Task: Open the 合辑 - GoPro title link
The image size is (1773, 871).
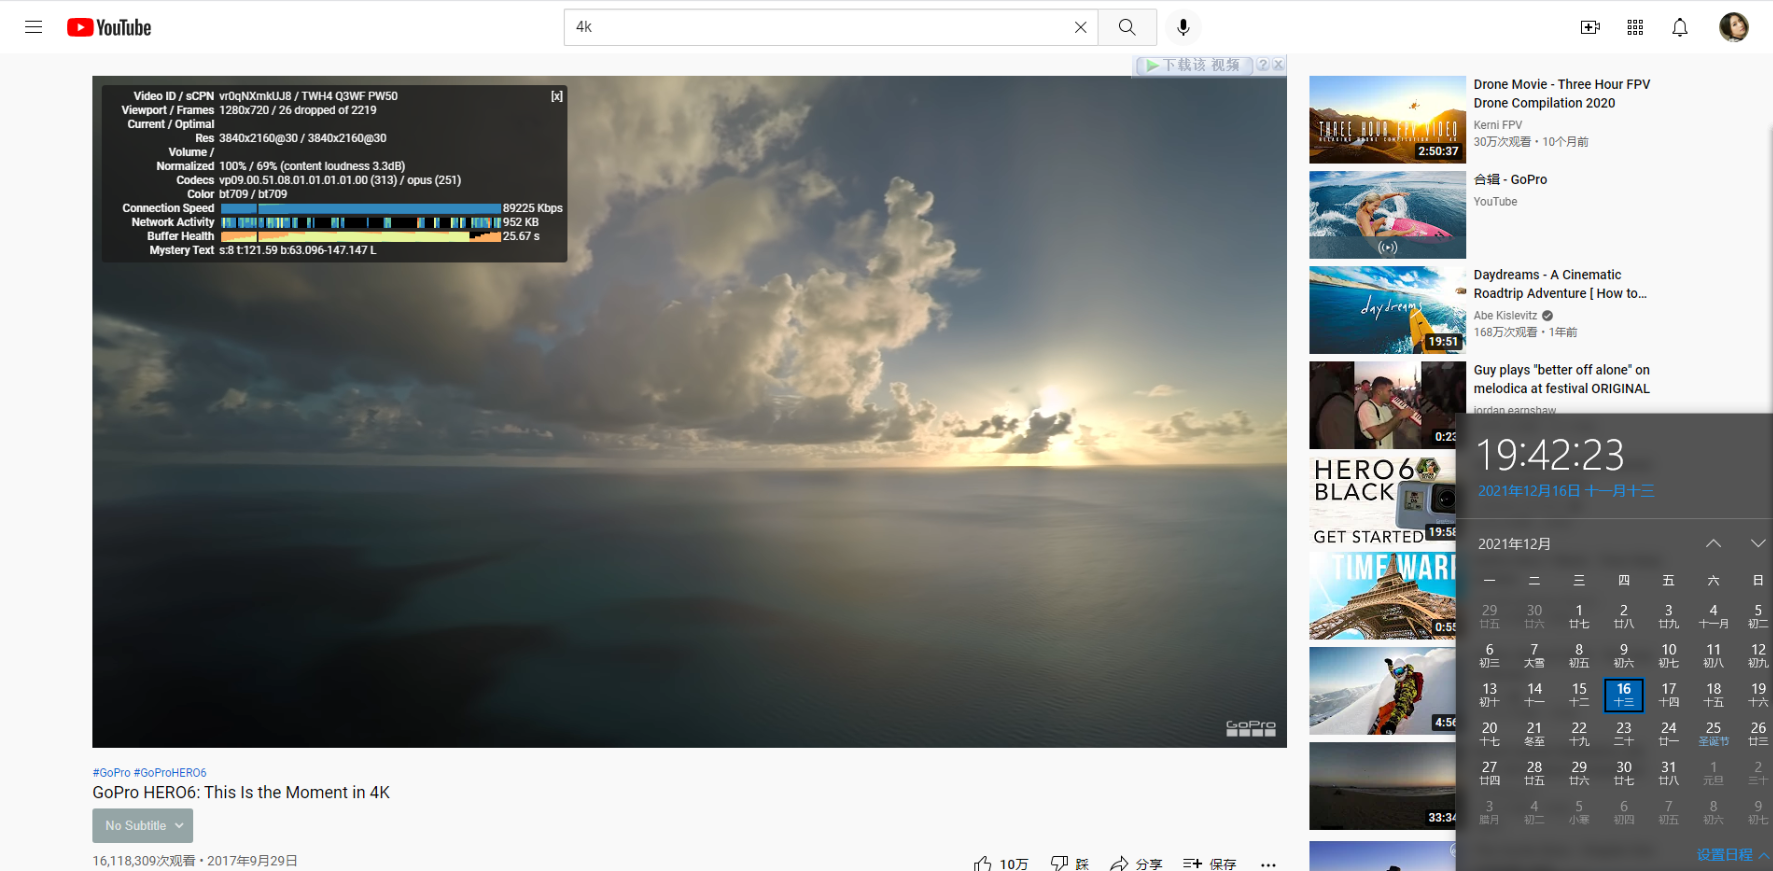Action: point(1510,180)
